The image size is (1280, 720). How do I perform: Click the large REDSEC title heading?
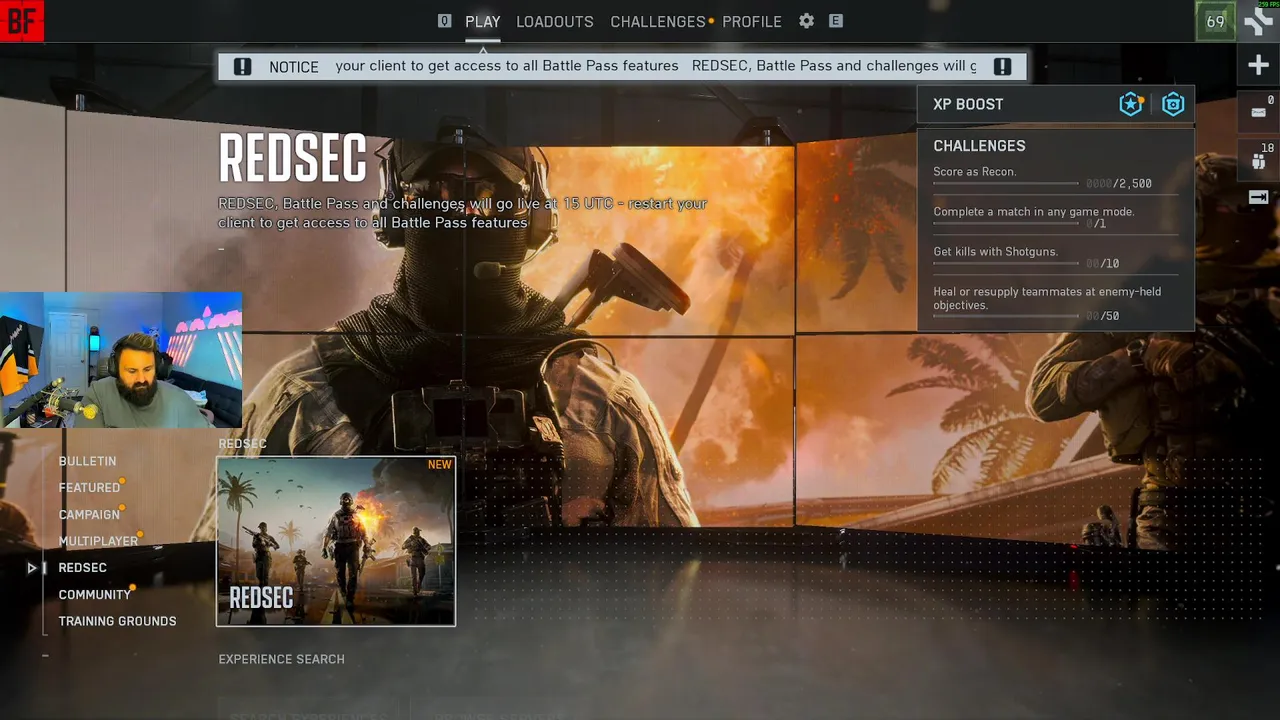(292, 159)
